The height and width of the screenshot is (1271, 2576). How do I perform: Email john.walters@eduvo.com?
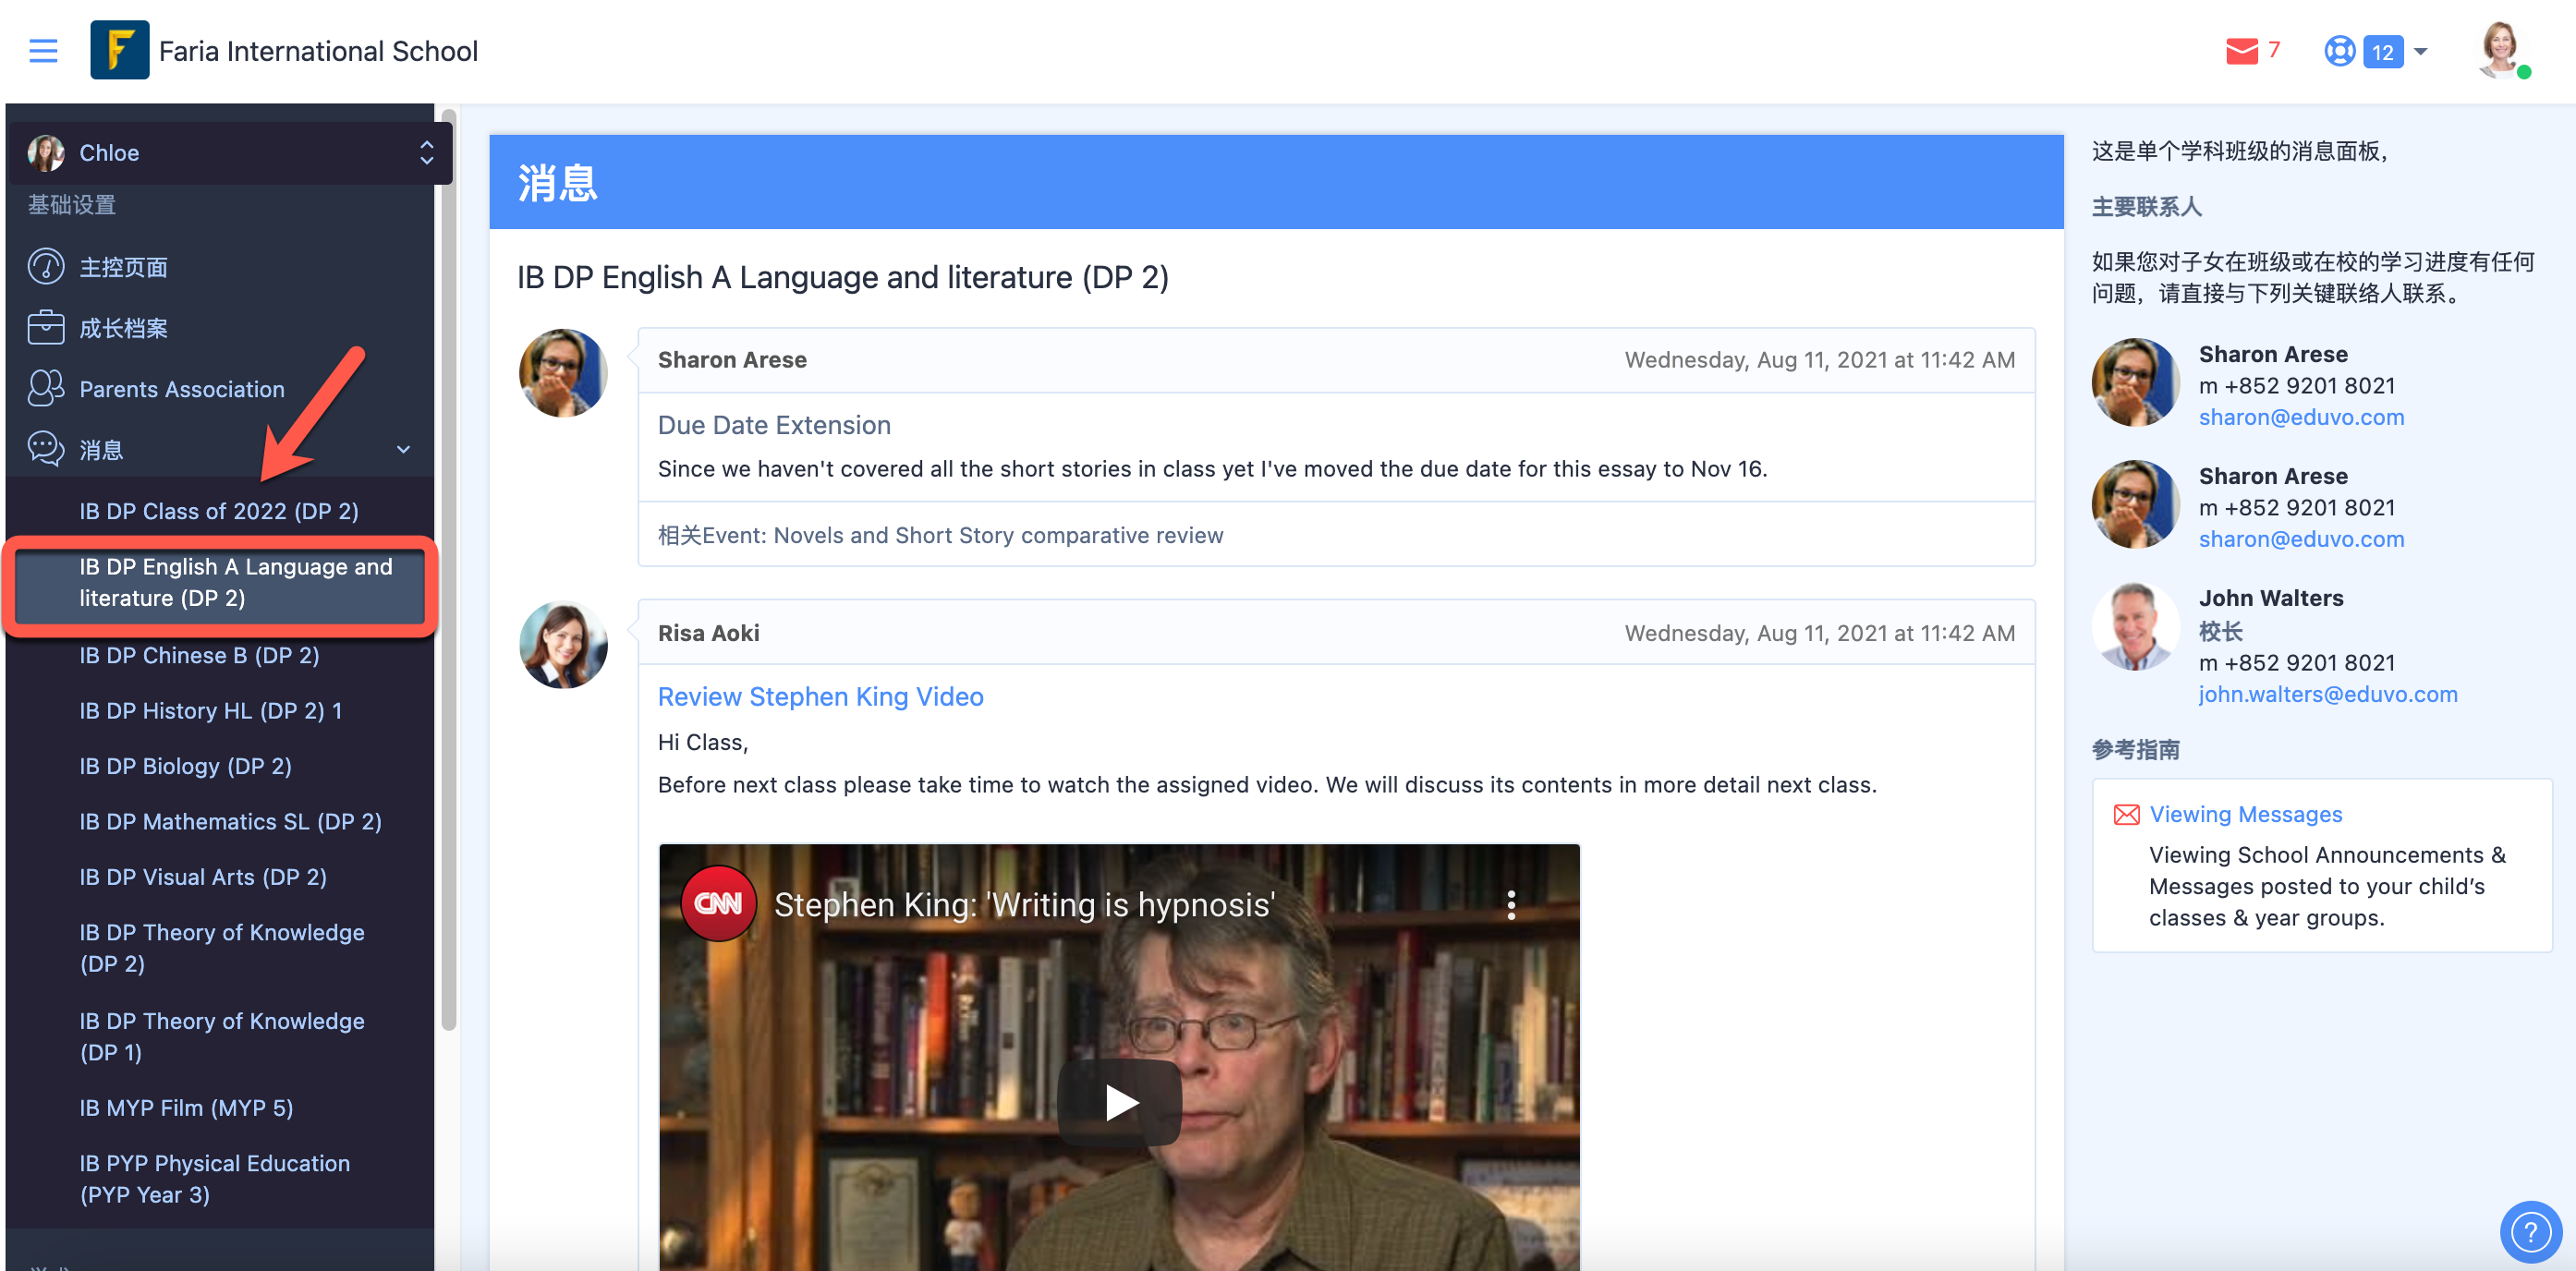click(x=2327, y=694)
